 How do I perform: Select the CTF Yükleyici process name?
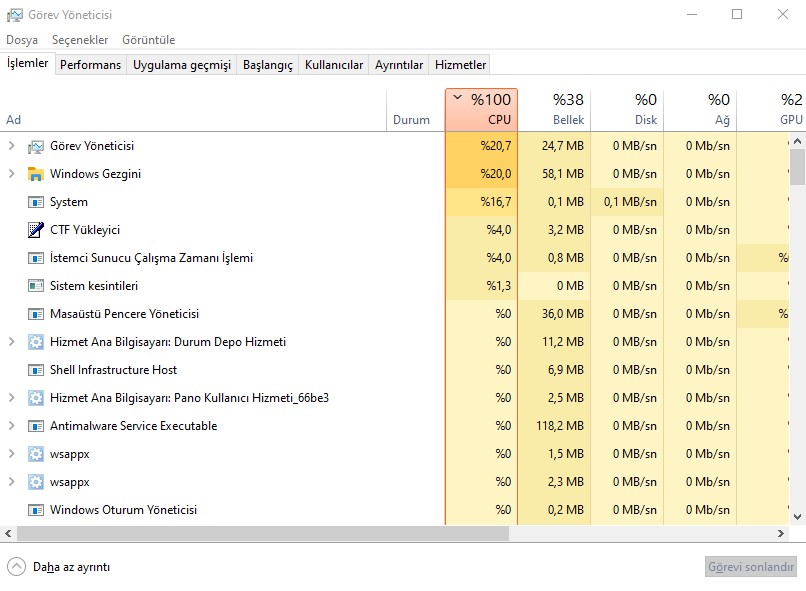(x=85, y=230)
